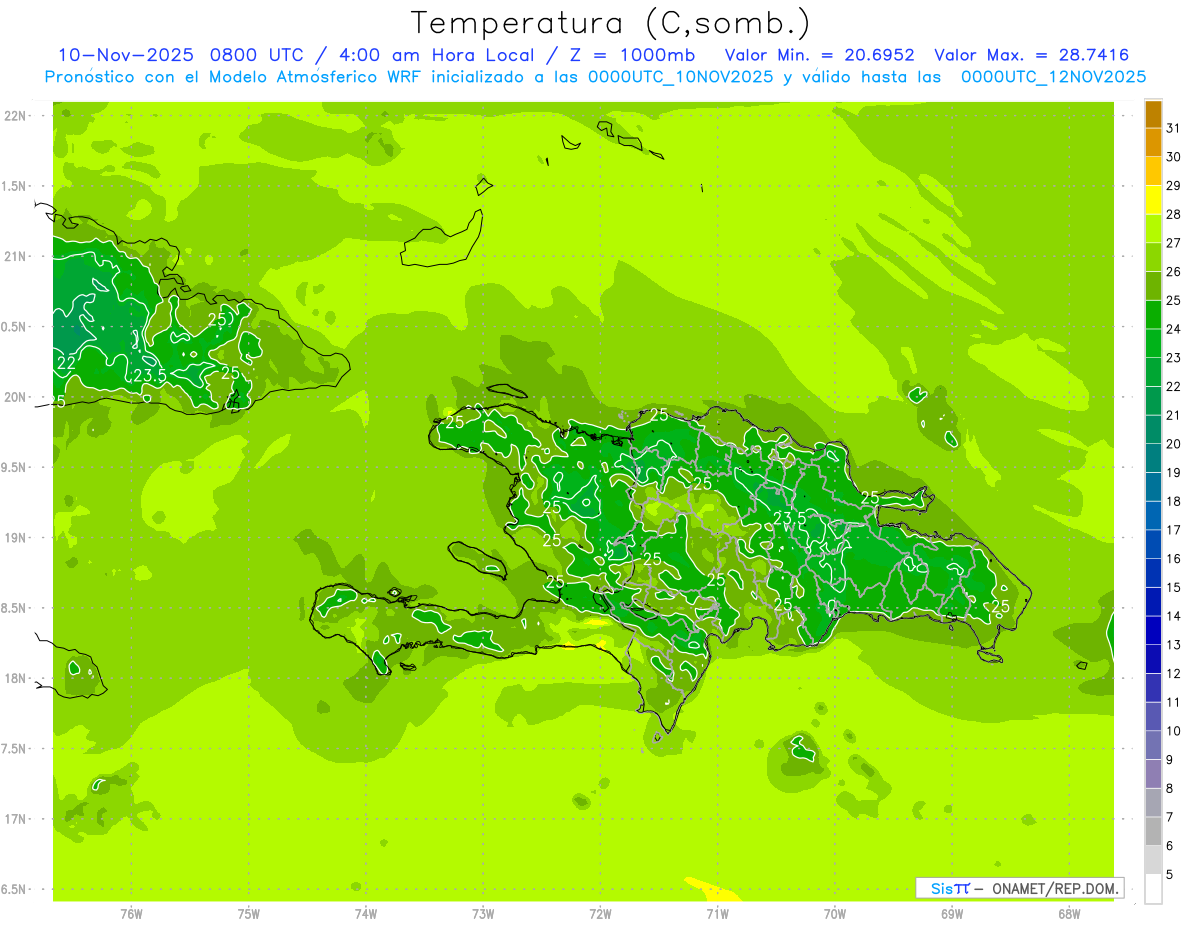Click the '68W' longitude label
Viewport: 1200px width, 927px height.
coord(1069,914)
